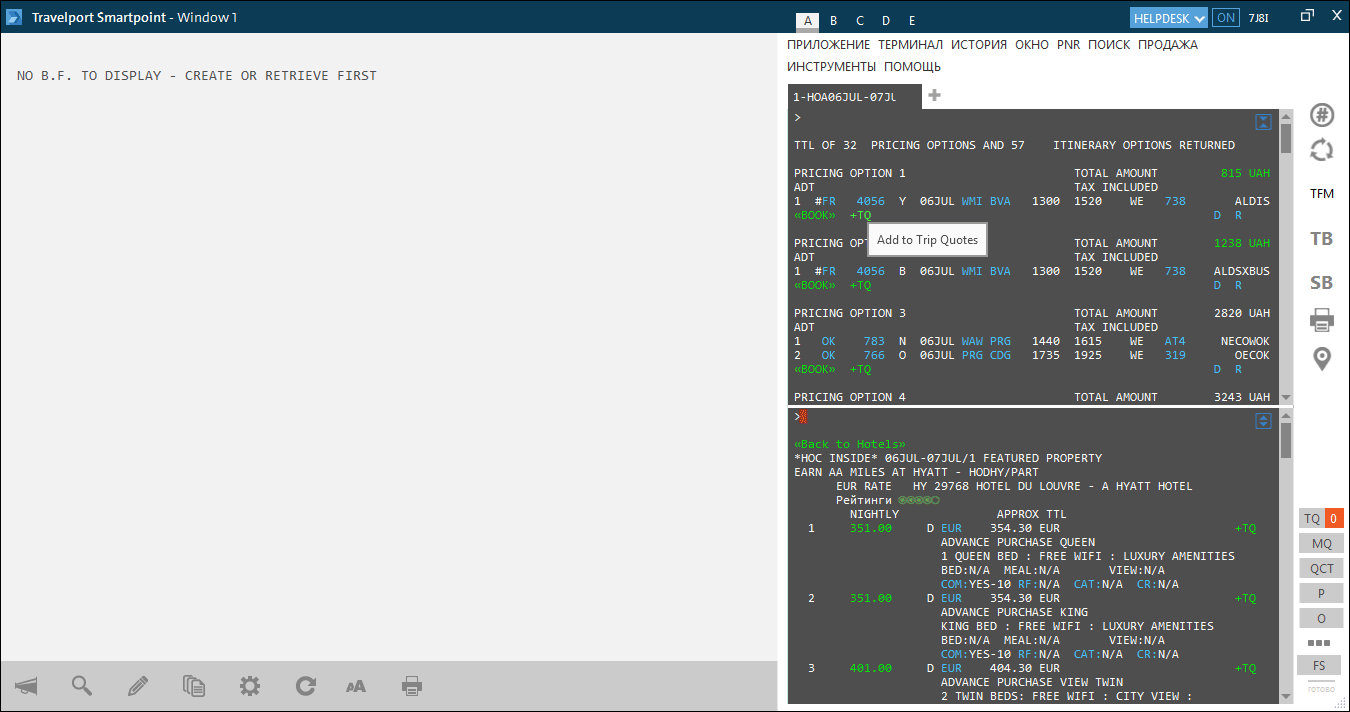Click the copy documents icon
This screenshot has width=1350, height=712.
coord(194,686)
